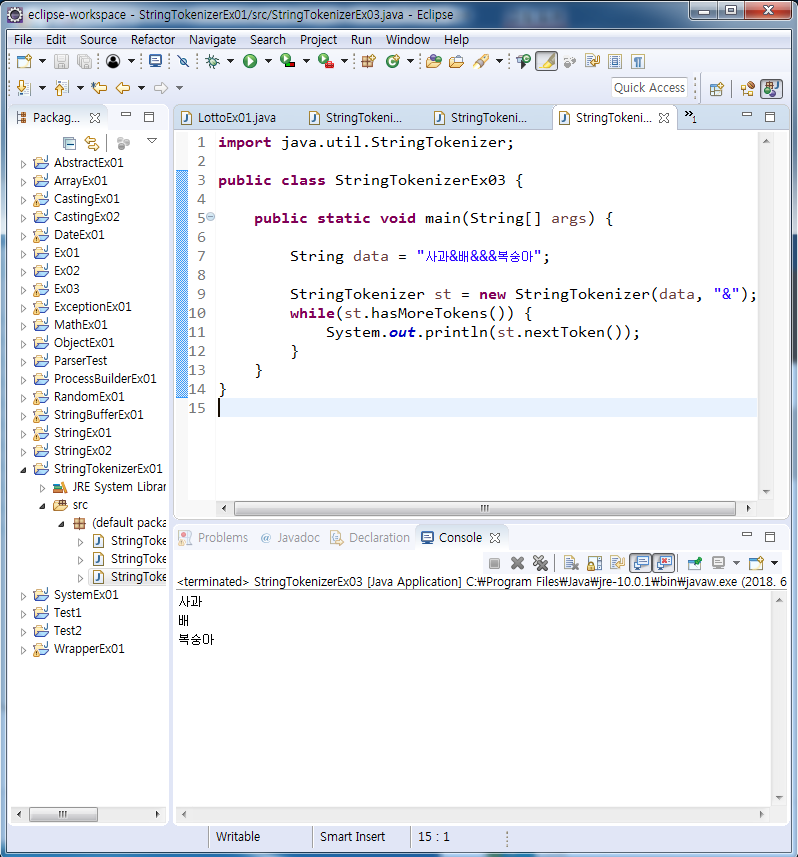Click the Last Edit Location icon

[x=99, y=87]
